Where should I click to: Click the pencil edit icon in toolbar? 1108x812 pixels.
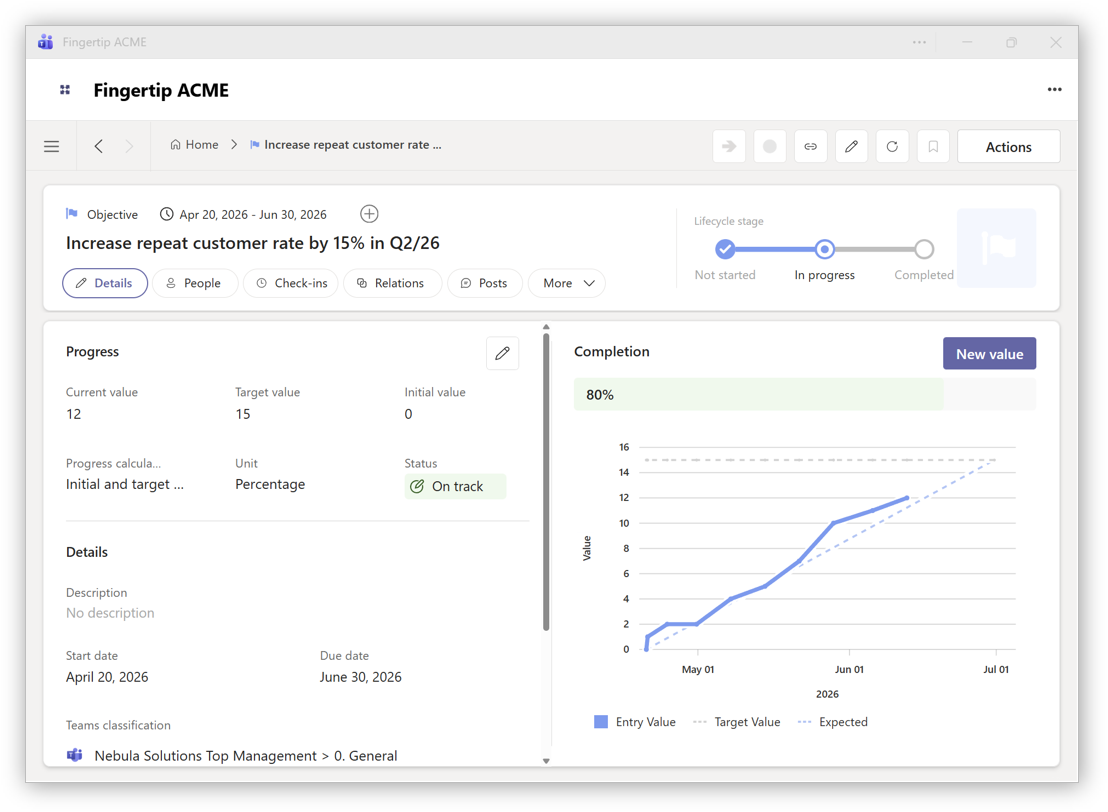[x=851, y=147]
